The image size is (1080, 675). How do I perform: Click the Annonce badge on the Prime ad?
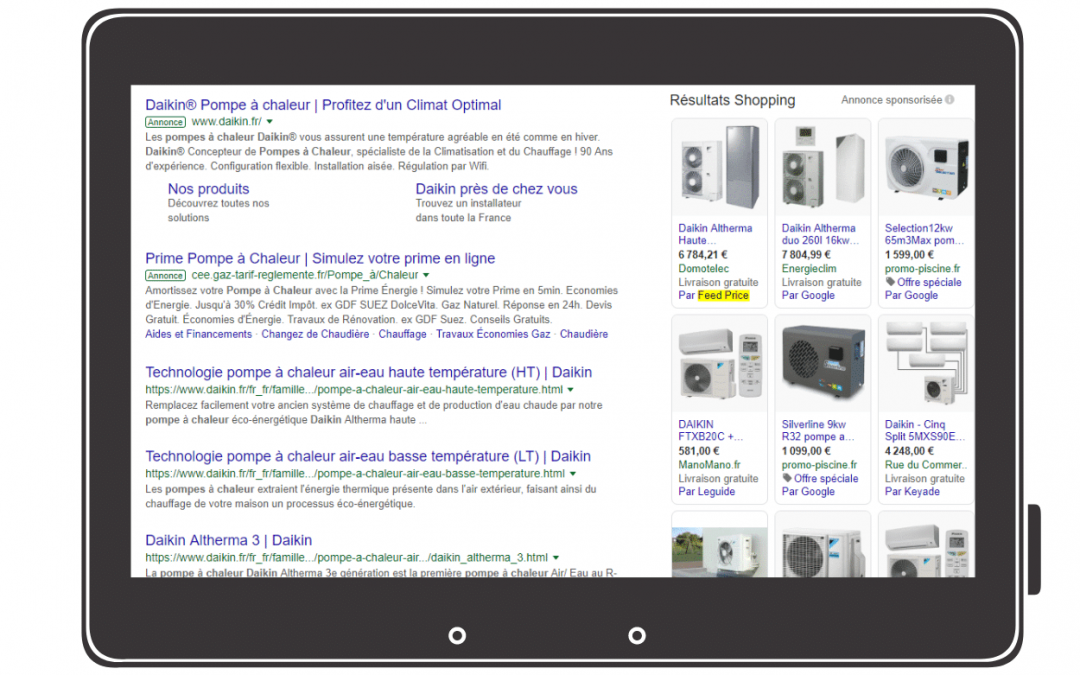coord(165,276)
